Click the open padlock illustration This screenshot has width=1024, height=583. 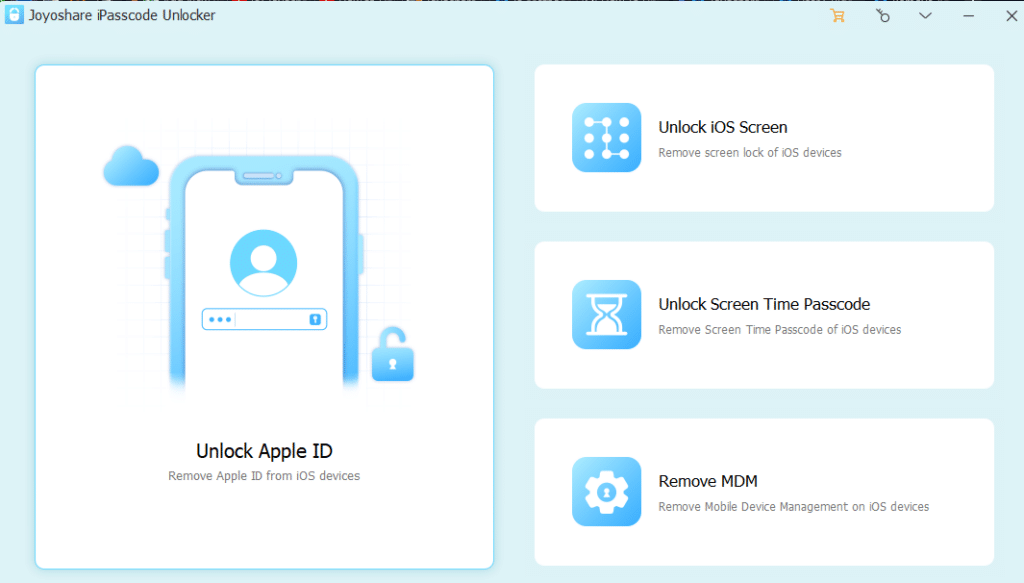click(x=393, y=360)
